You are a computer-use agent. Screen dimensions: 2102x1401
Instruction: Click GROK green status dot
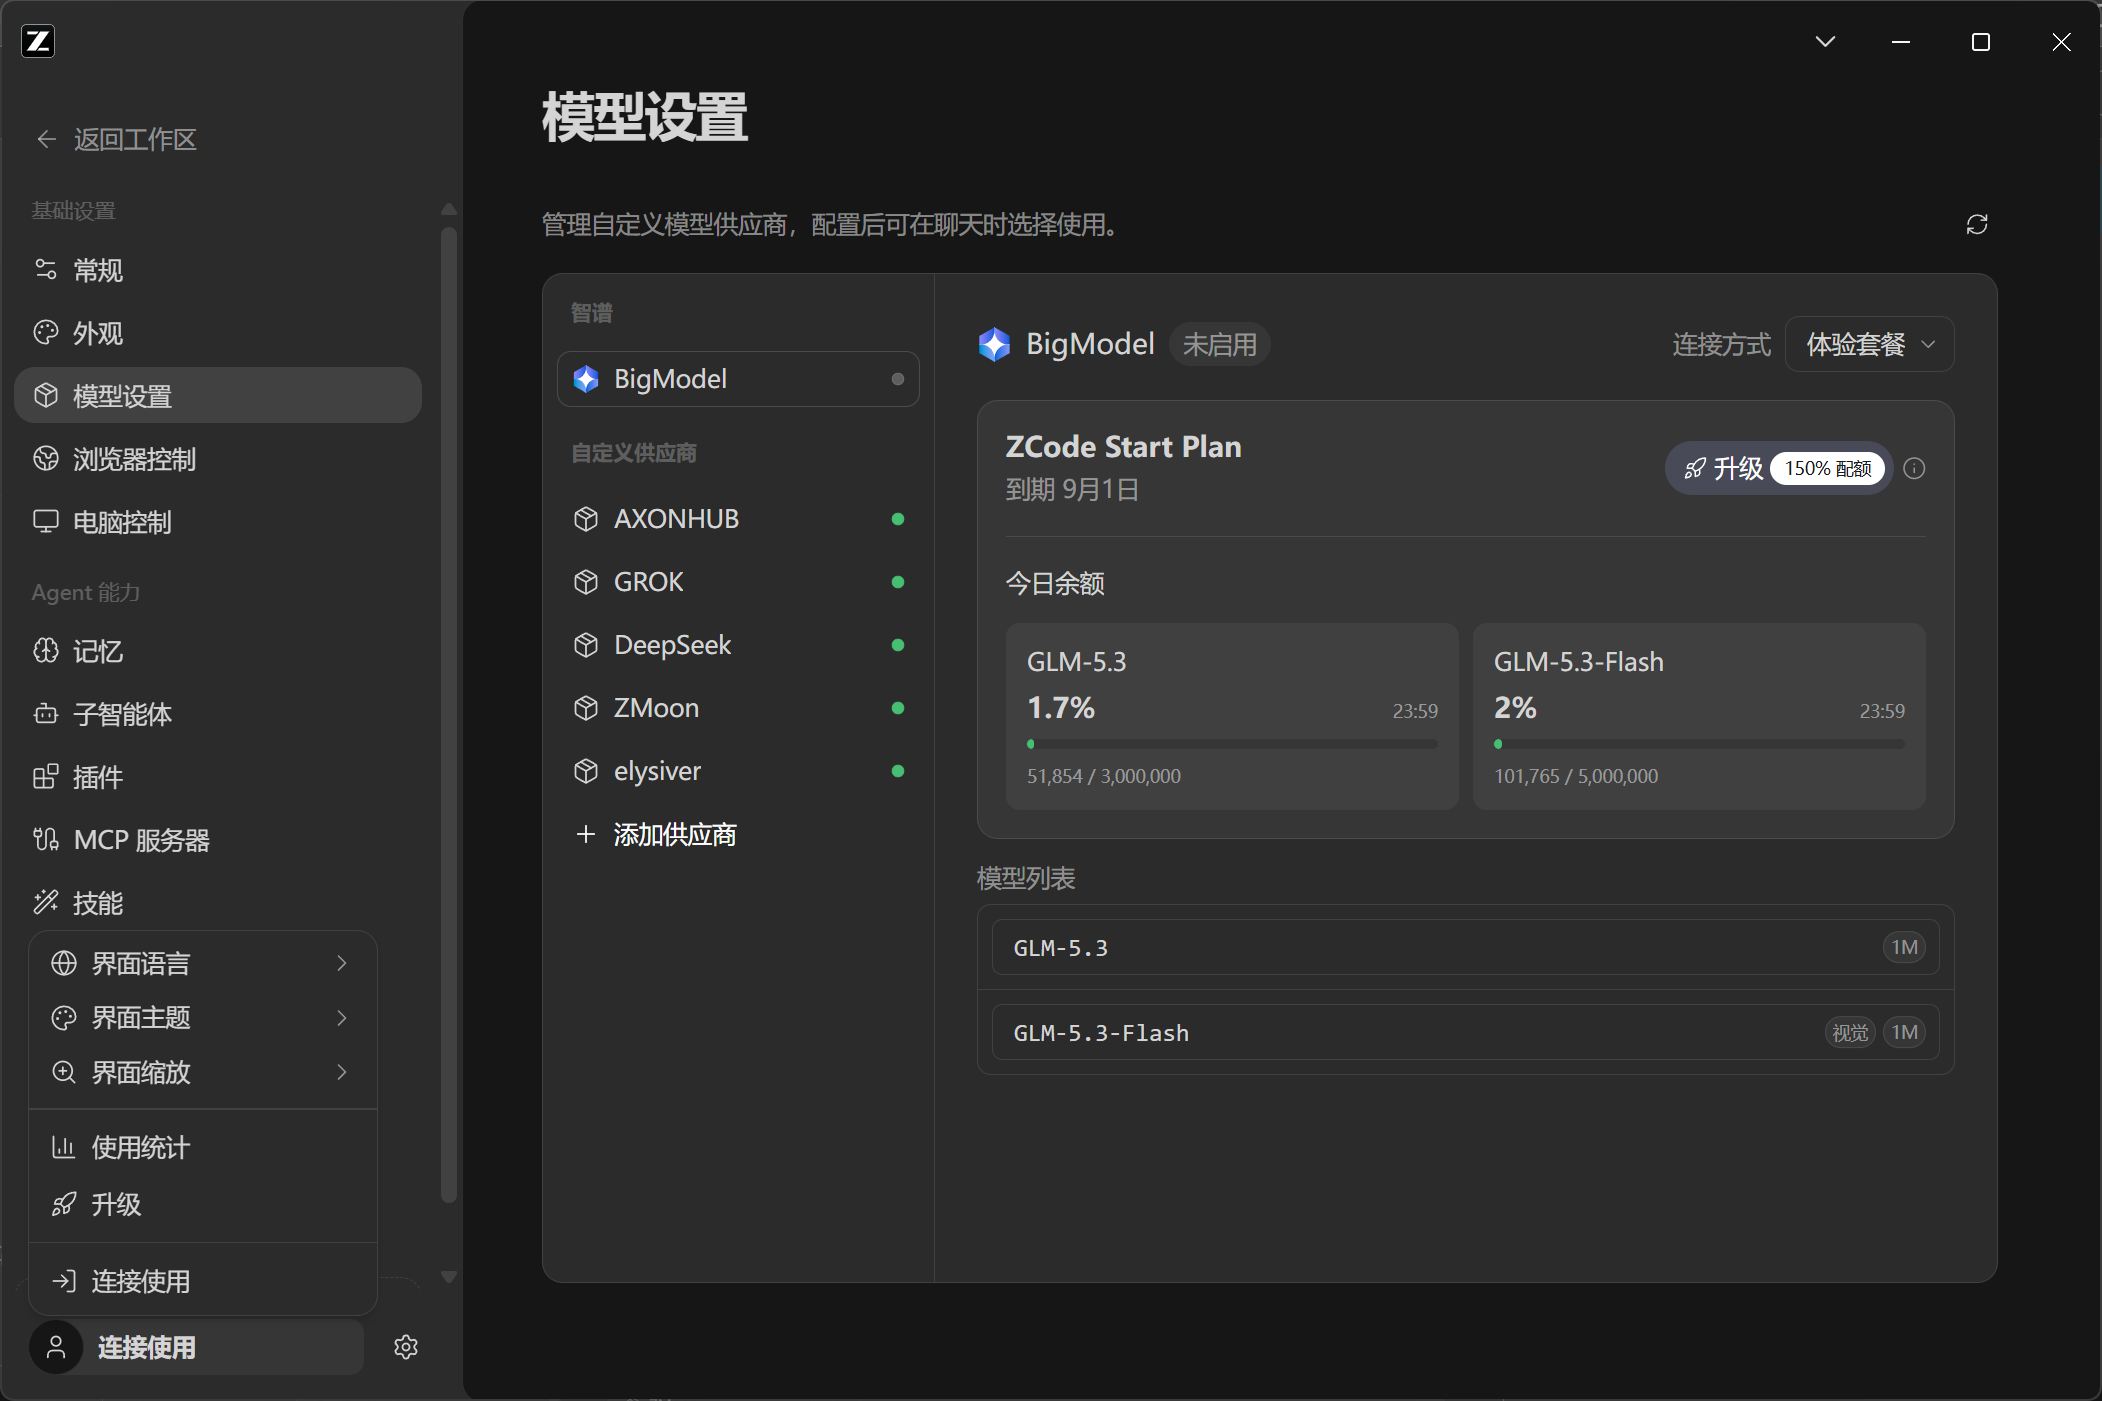point(898,582)
